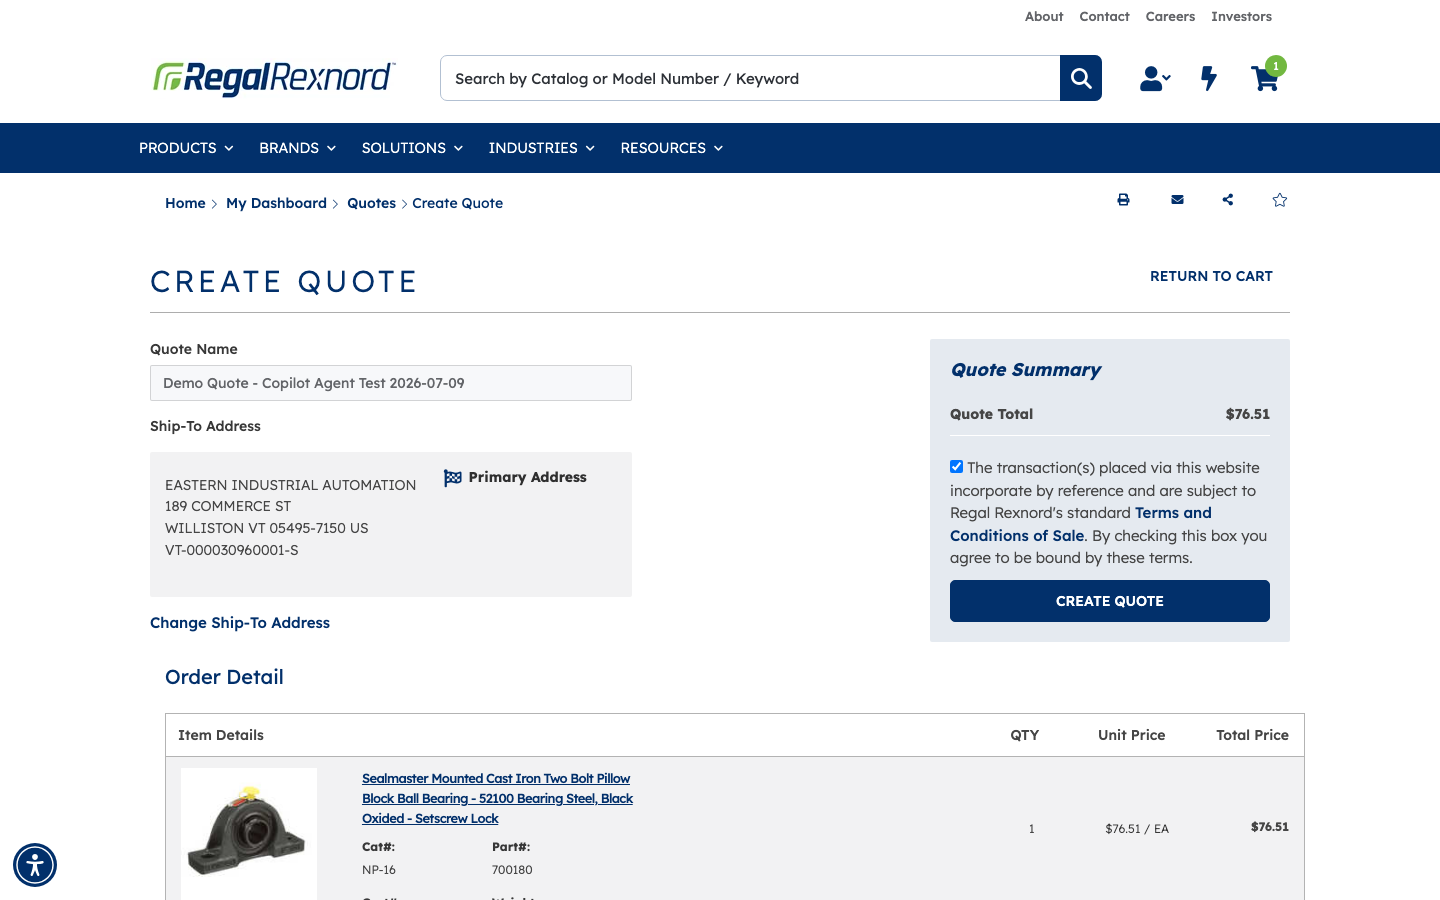1440x900 pixels.
Task: Expand the PRODUCTS menu
Action: tap(186, 148)
